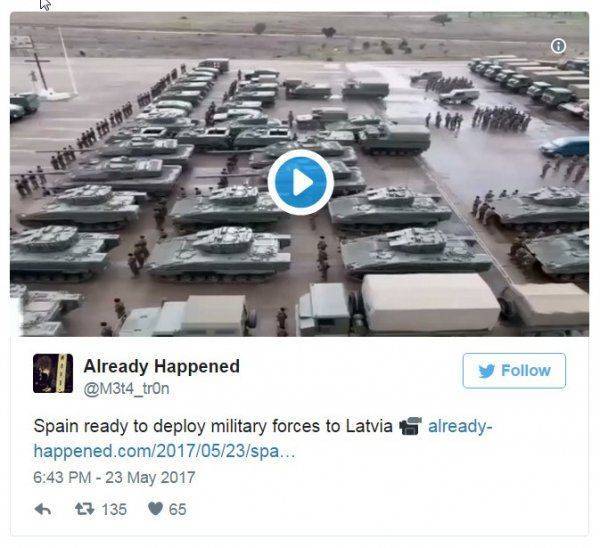The height and width of the screenshot is (548, 600).
Task: Open the @M3t4_tr0n handle
Action: pyautogui.click(x=126, y=389)
